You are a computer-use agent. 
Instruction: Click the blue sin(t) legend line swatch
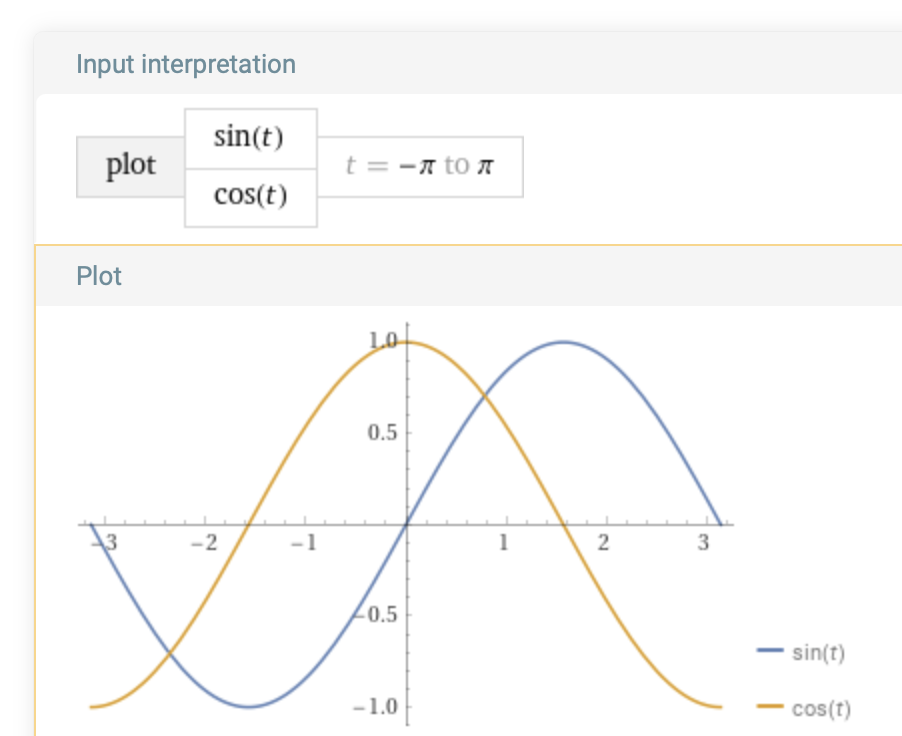pos(770,651)
